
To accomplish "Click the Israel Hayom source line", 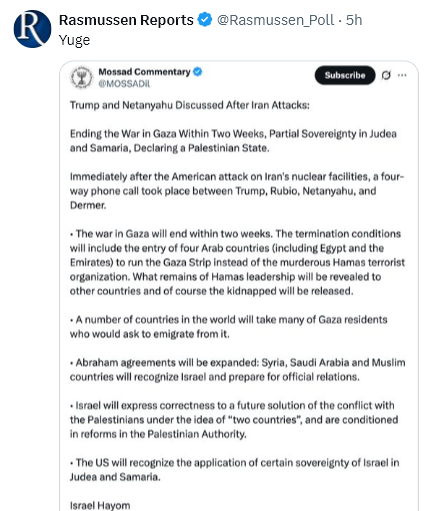I will 100,505.
